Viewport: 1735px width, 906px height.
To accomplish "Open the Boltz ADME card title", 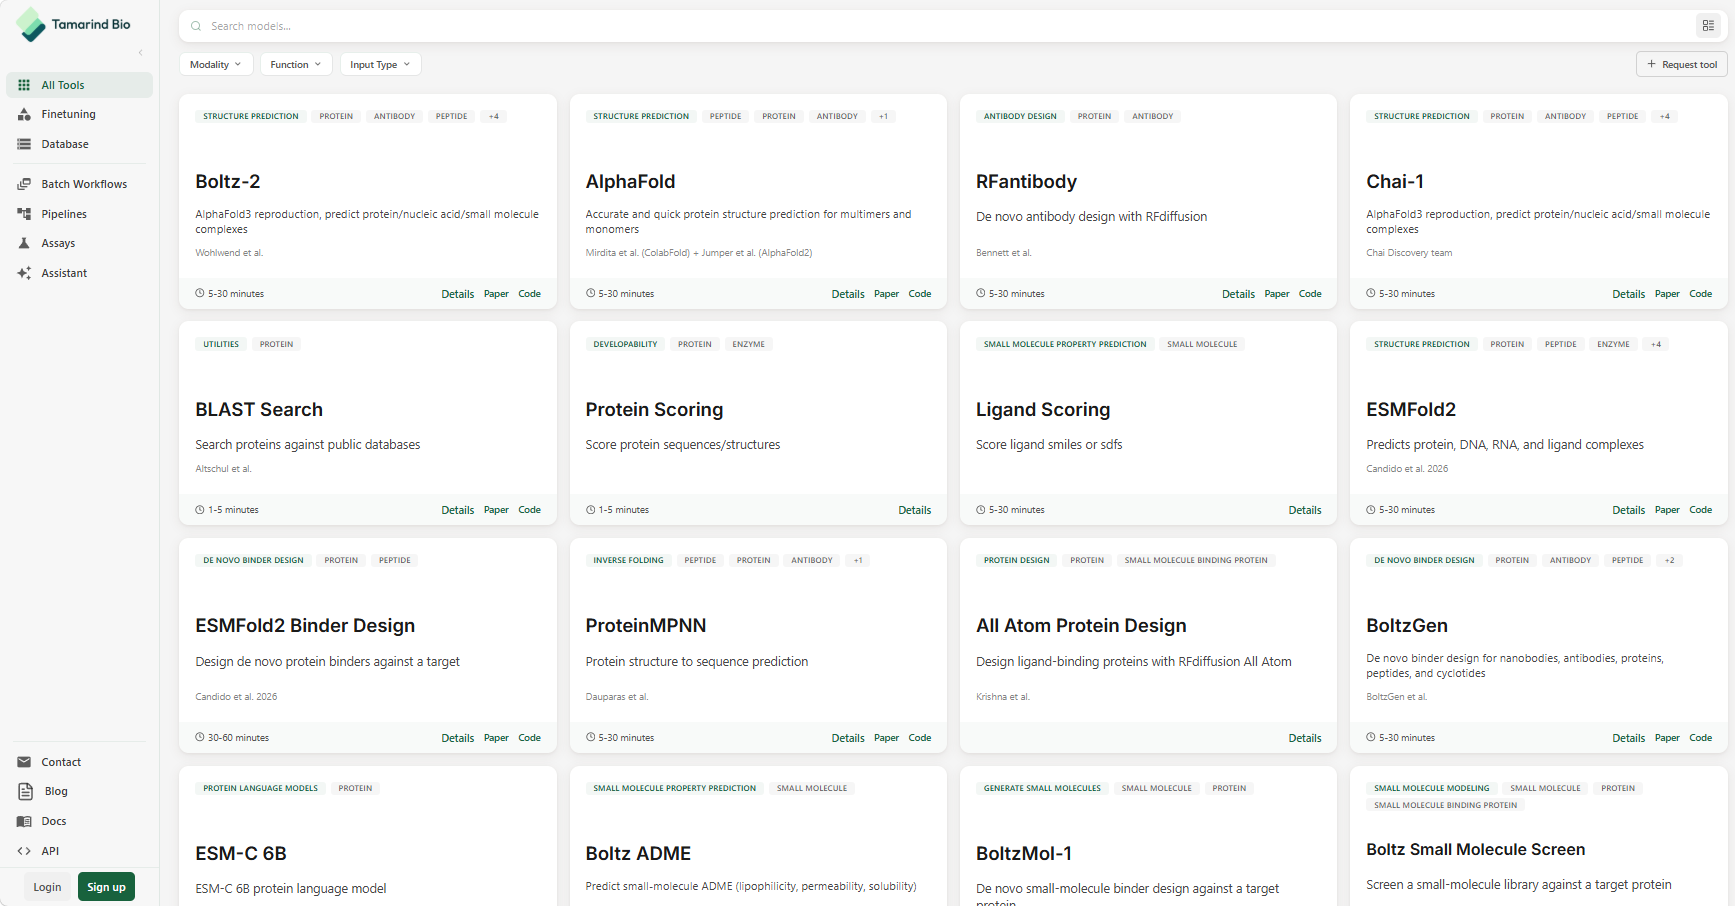I will 638,853.
